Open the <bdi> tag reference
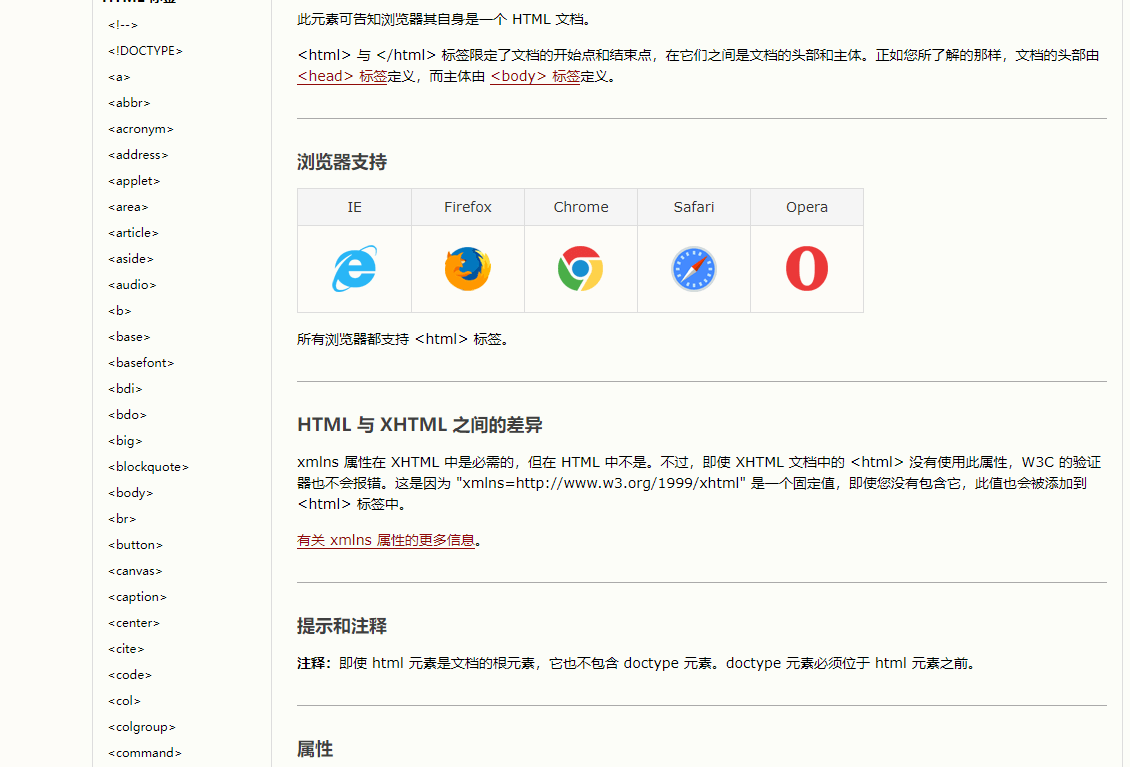 (x=125, y=388)
